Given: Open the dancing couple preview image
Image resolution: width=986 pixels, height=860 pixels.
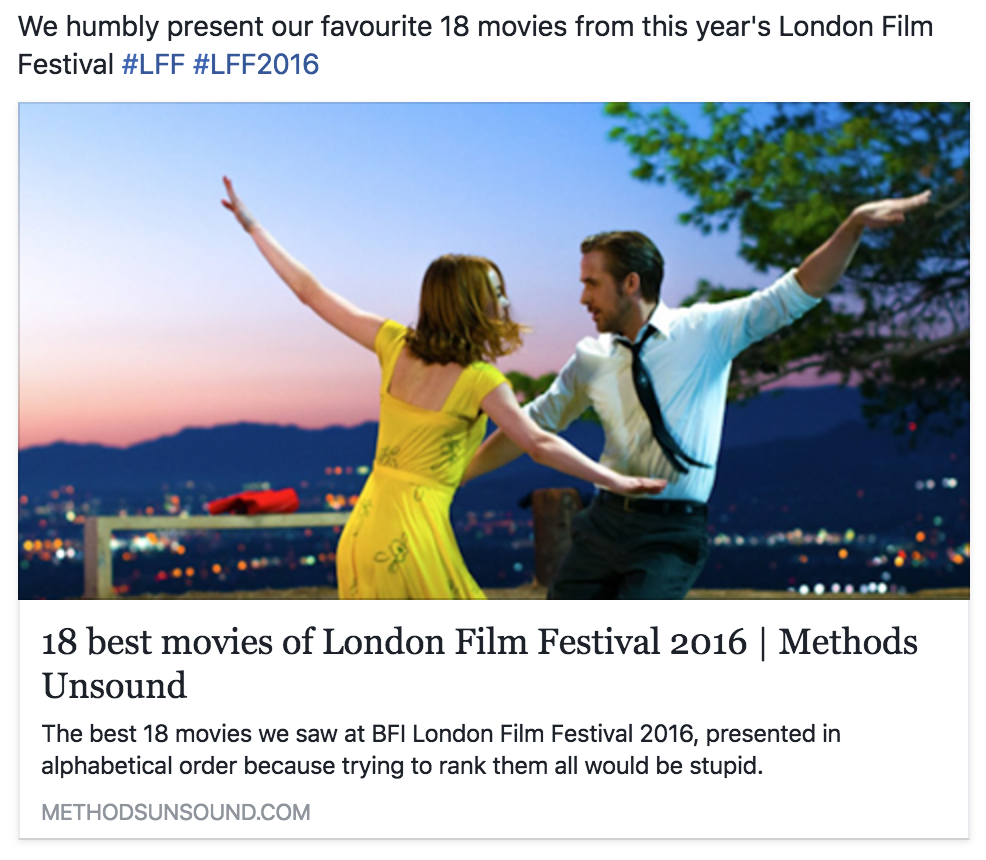Looking at the screenshot, I should tap(493, 350).
